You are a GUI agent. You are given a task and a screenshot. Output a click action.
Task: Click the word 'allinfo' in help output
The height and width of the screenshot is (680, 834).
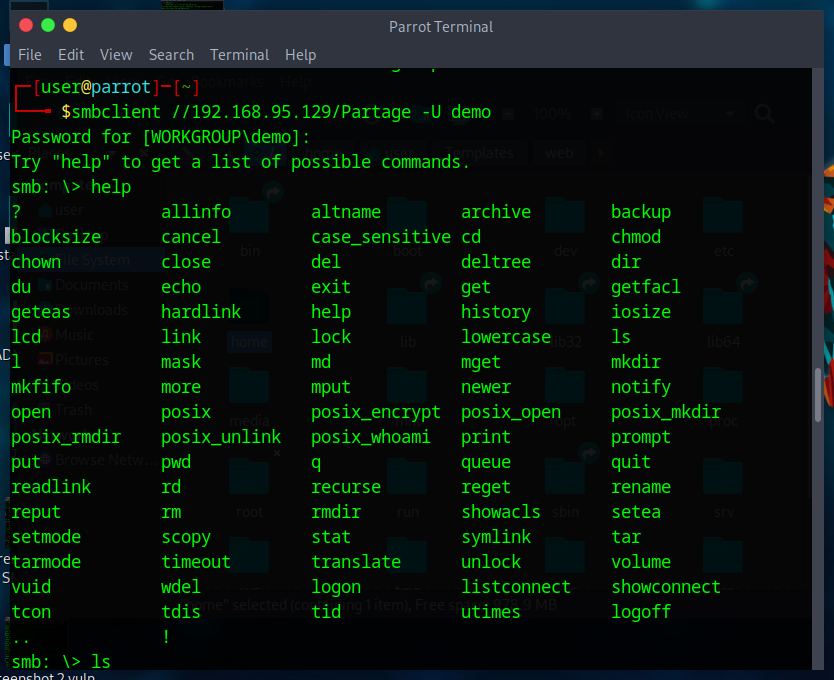[x=196, y=212]
